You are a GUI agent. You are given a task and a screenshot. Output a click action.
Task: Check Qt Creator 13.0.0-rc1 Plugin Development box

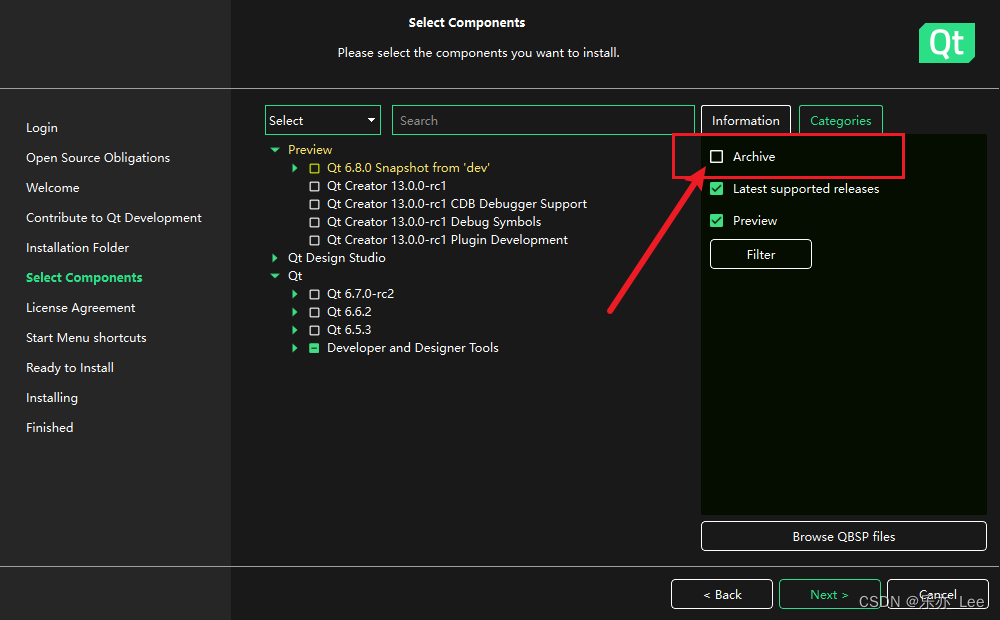pos(314,240)
